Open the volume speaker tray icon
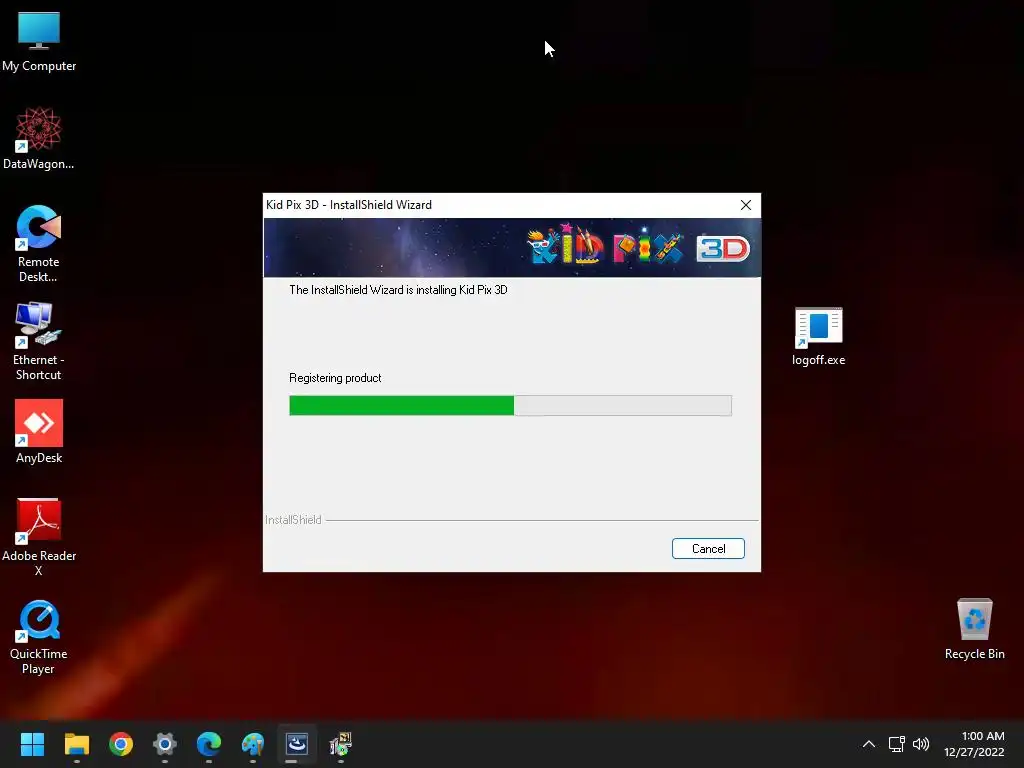The height and width of the screenshot is (768, 1024). click(x=921, y=744)
